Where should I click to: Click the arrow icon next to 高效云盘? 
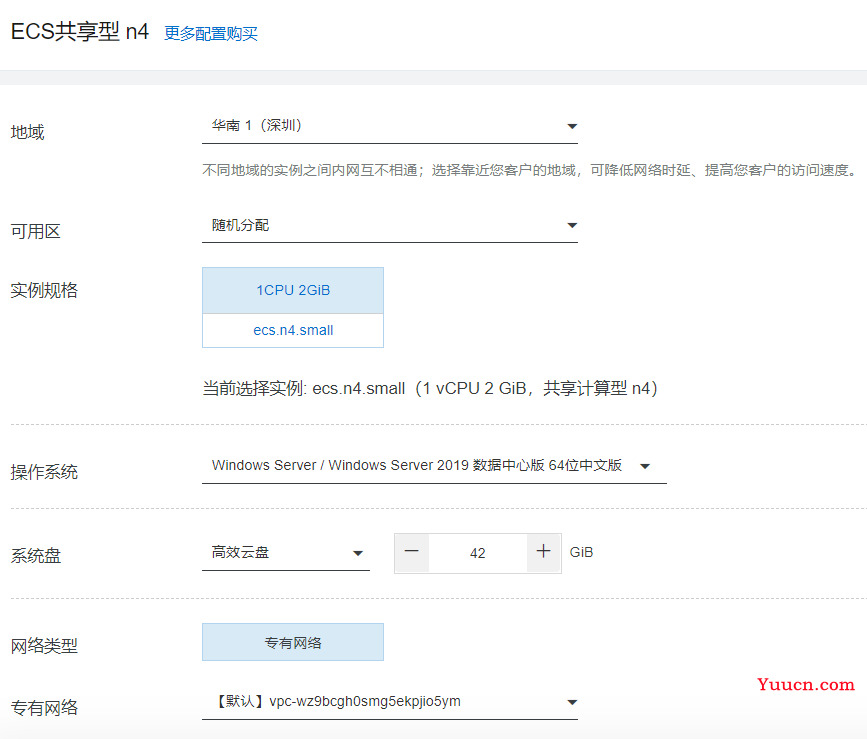[x=357, y=553]
